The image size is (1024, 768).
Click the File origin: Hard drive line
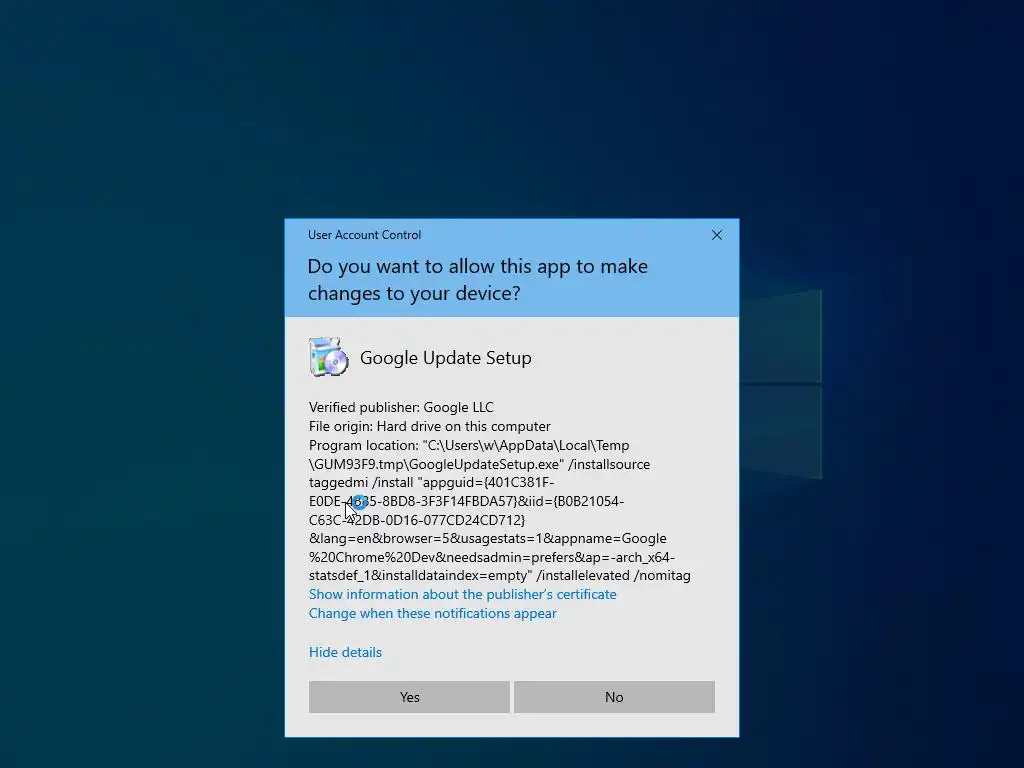tap(430, 426)
